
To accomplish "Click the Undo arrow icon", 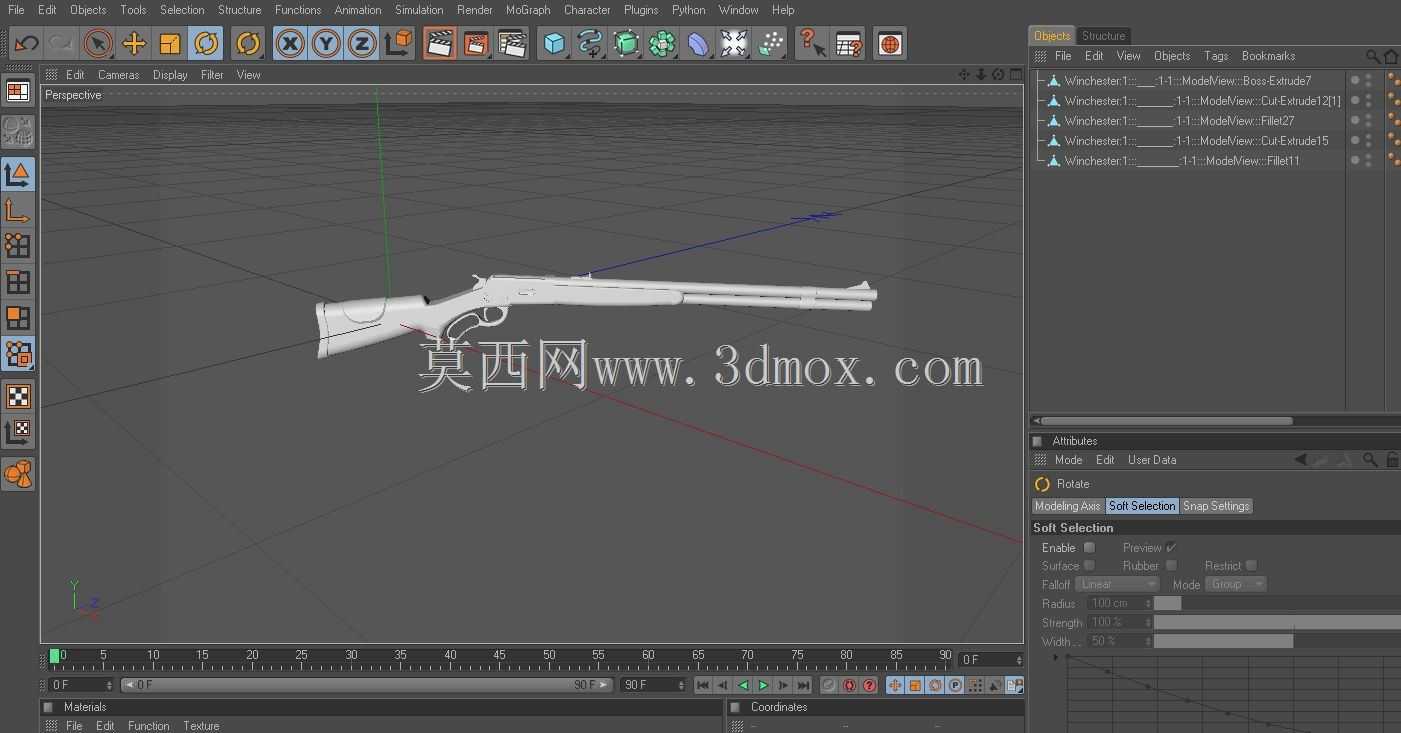I will pos(26,43).
